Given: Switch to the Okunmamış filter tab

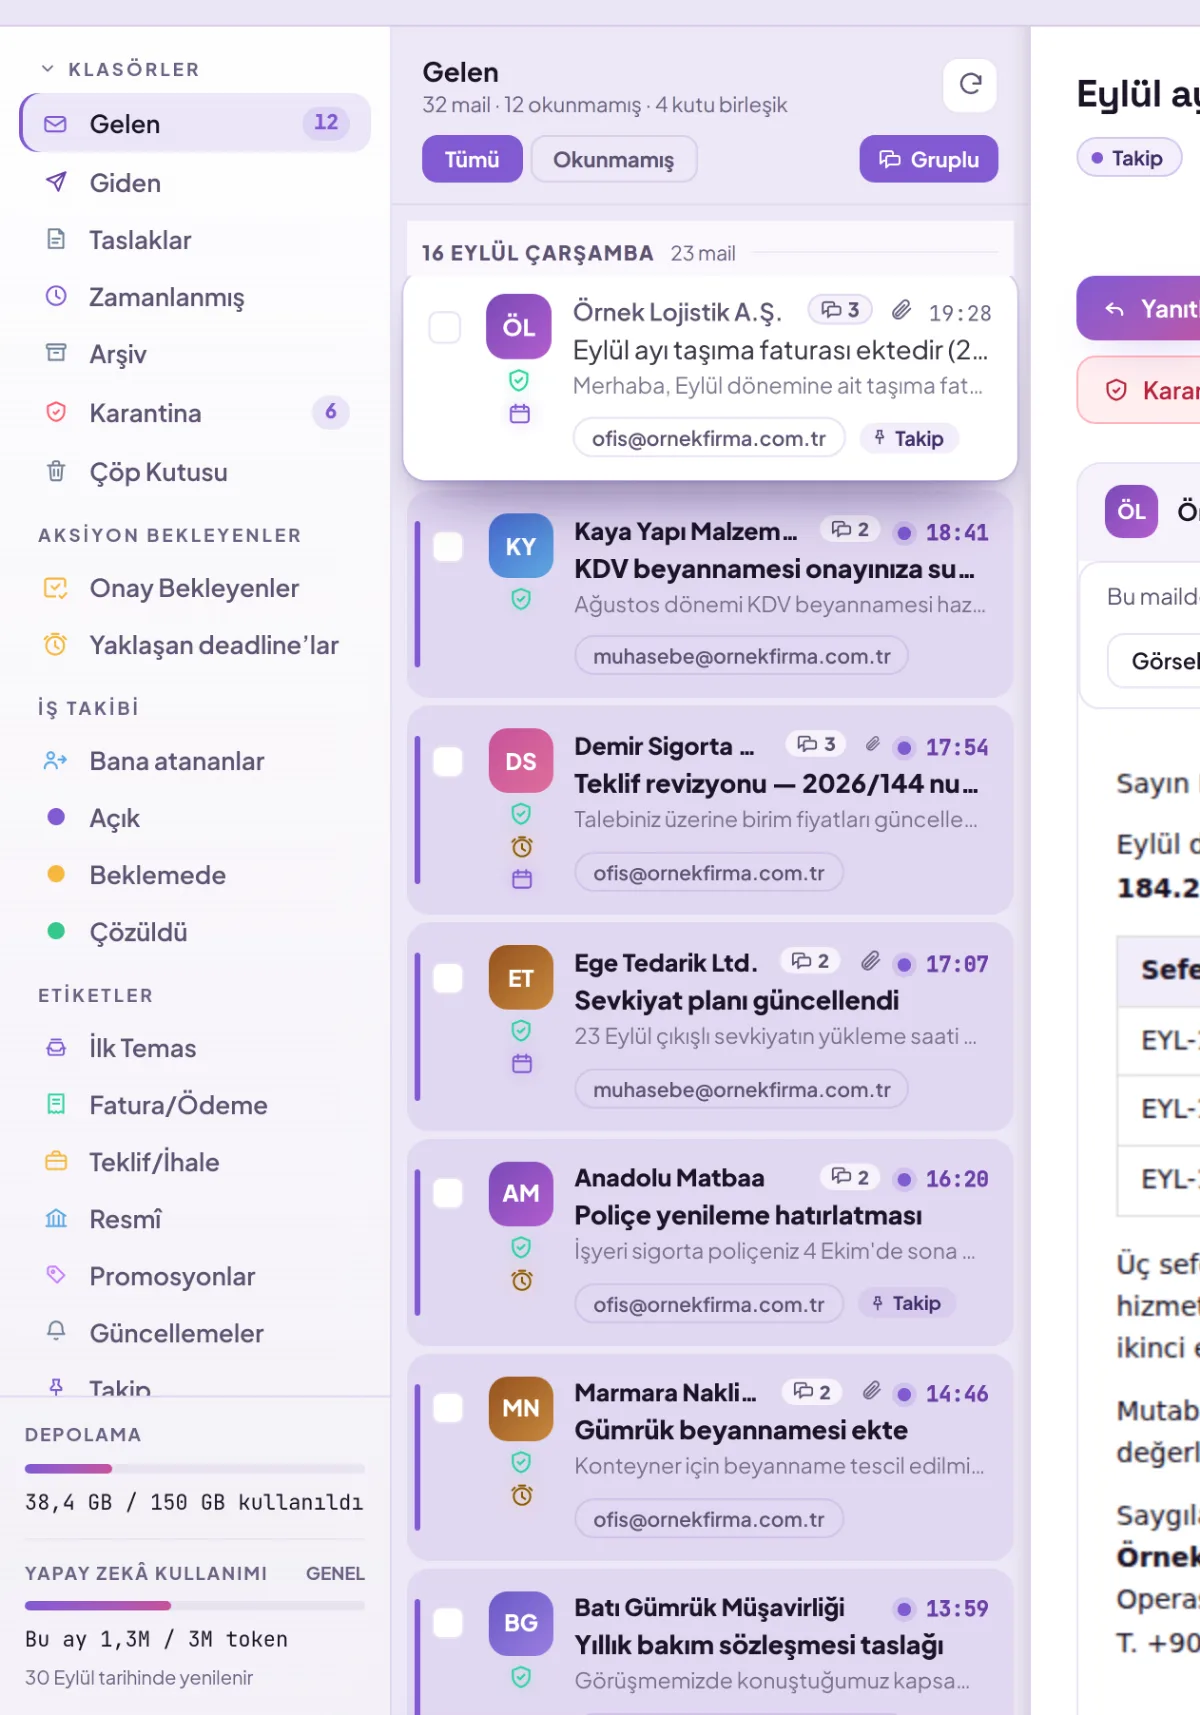Looking at the screenshot, I should [x=614, y=160].
